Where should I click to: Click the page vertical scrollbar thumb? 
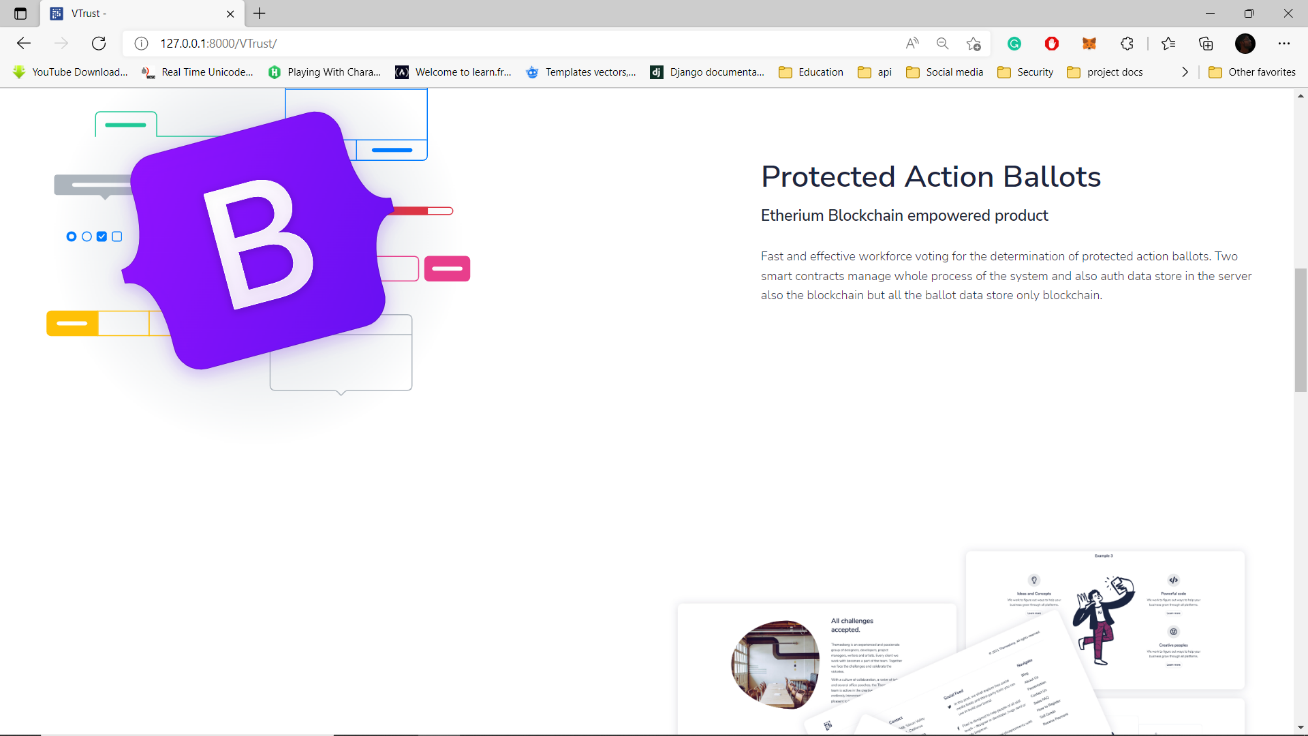(x=1300, y=330)
